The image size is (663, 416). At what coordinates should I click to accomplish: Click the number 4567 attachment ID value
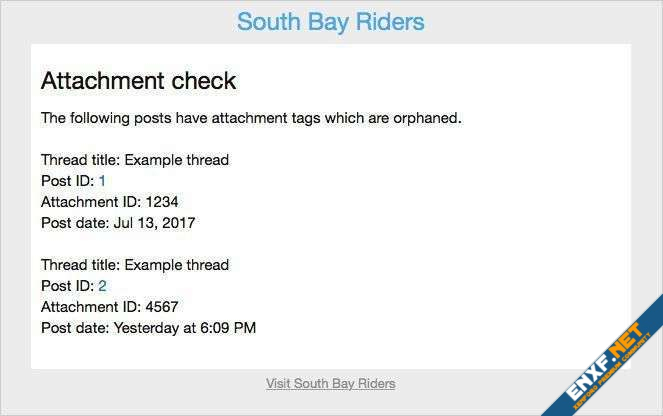click(x=162, y=307)
